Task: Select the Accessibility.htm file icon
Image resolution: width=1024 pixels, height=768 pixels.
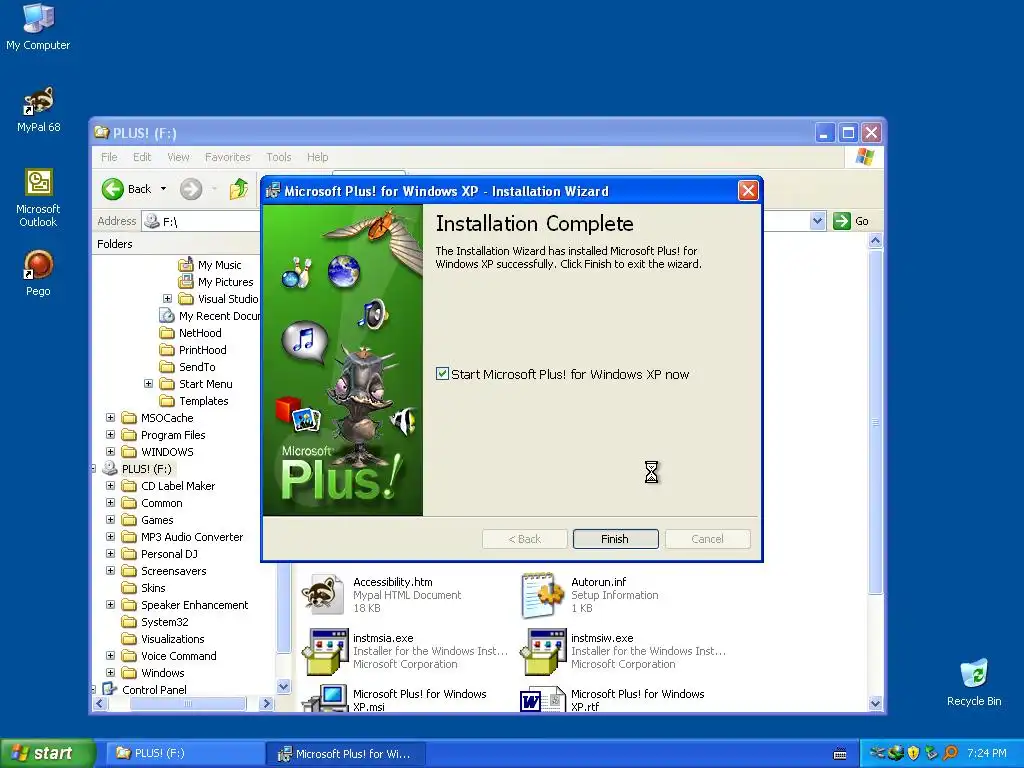Action: (323, 594)
